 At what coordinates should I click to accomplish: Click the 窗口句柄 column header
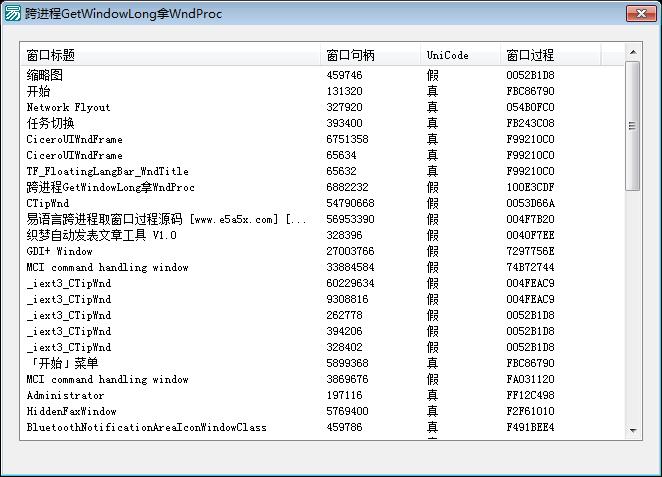(350, 55)
